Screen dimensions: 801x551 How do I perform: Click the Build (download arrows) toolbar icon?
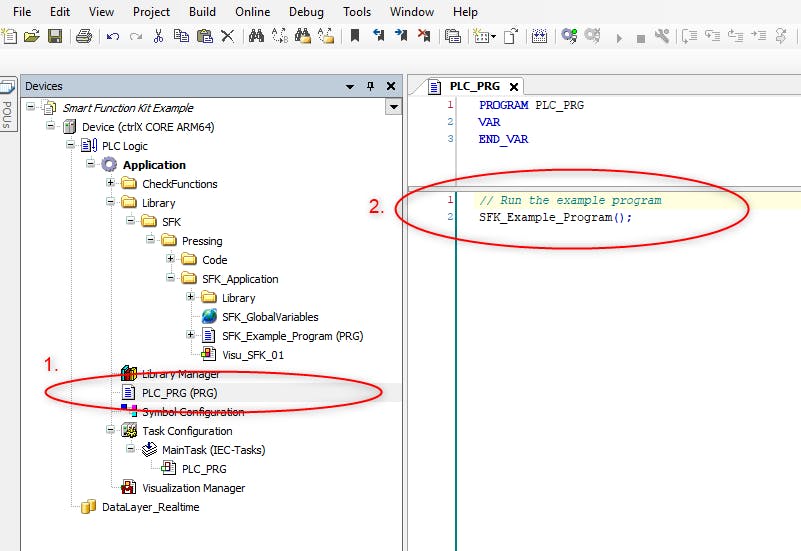539,36
